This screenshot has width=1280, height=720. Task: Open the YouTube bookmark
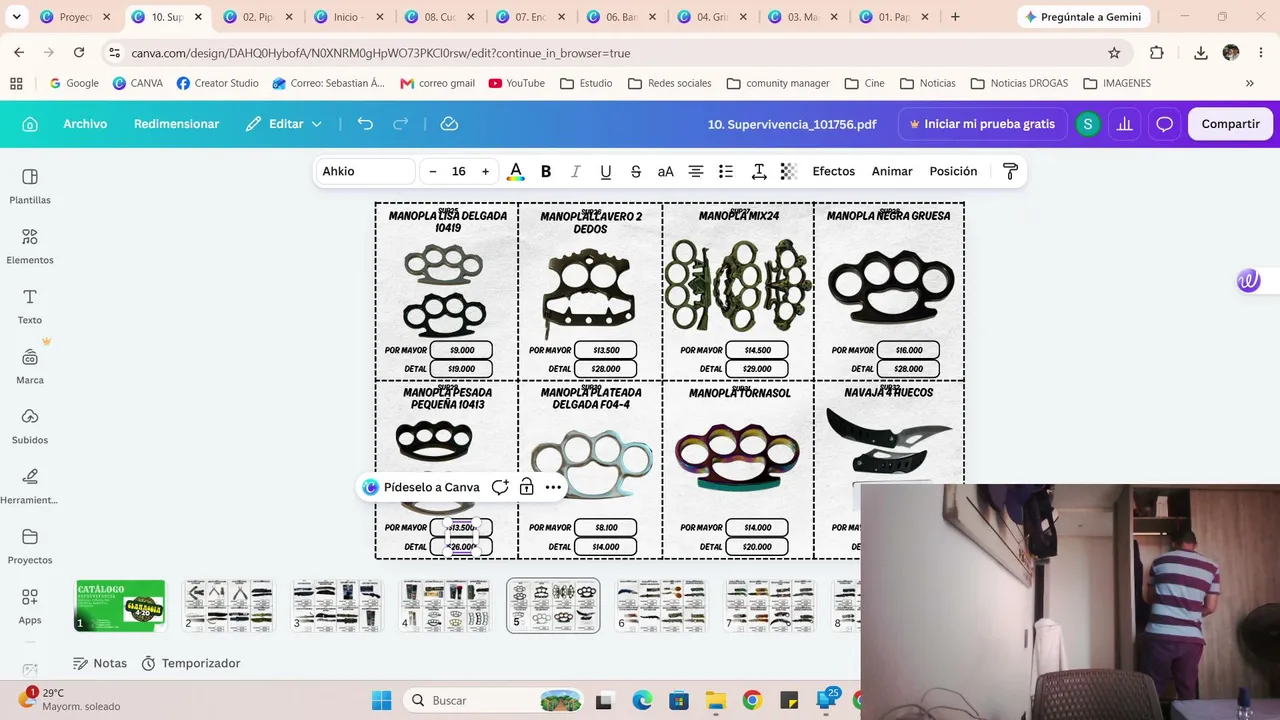(517, 83)
